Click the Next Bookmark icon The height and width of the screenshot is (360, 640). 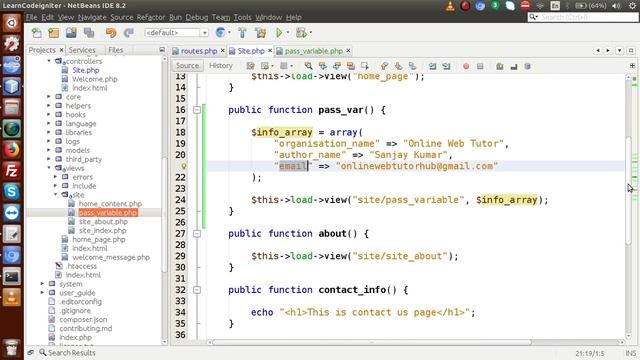[x=398, y=66]
